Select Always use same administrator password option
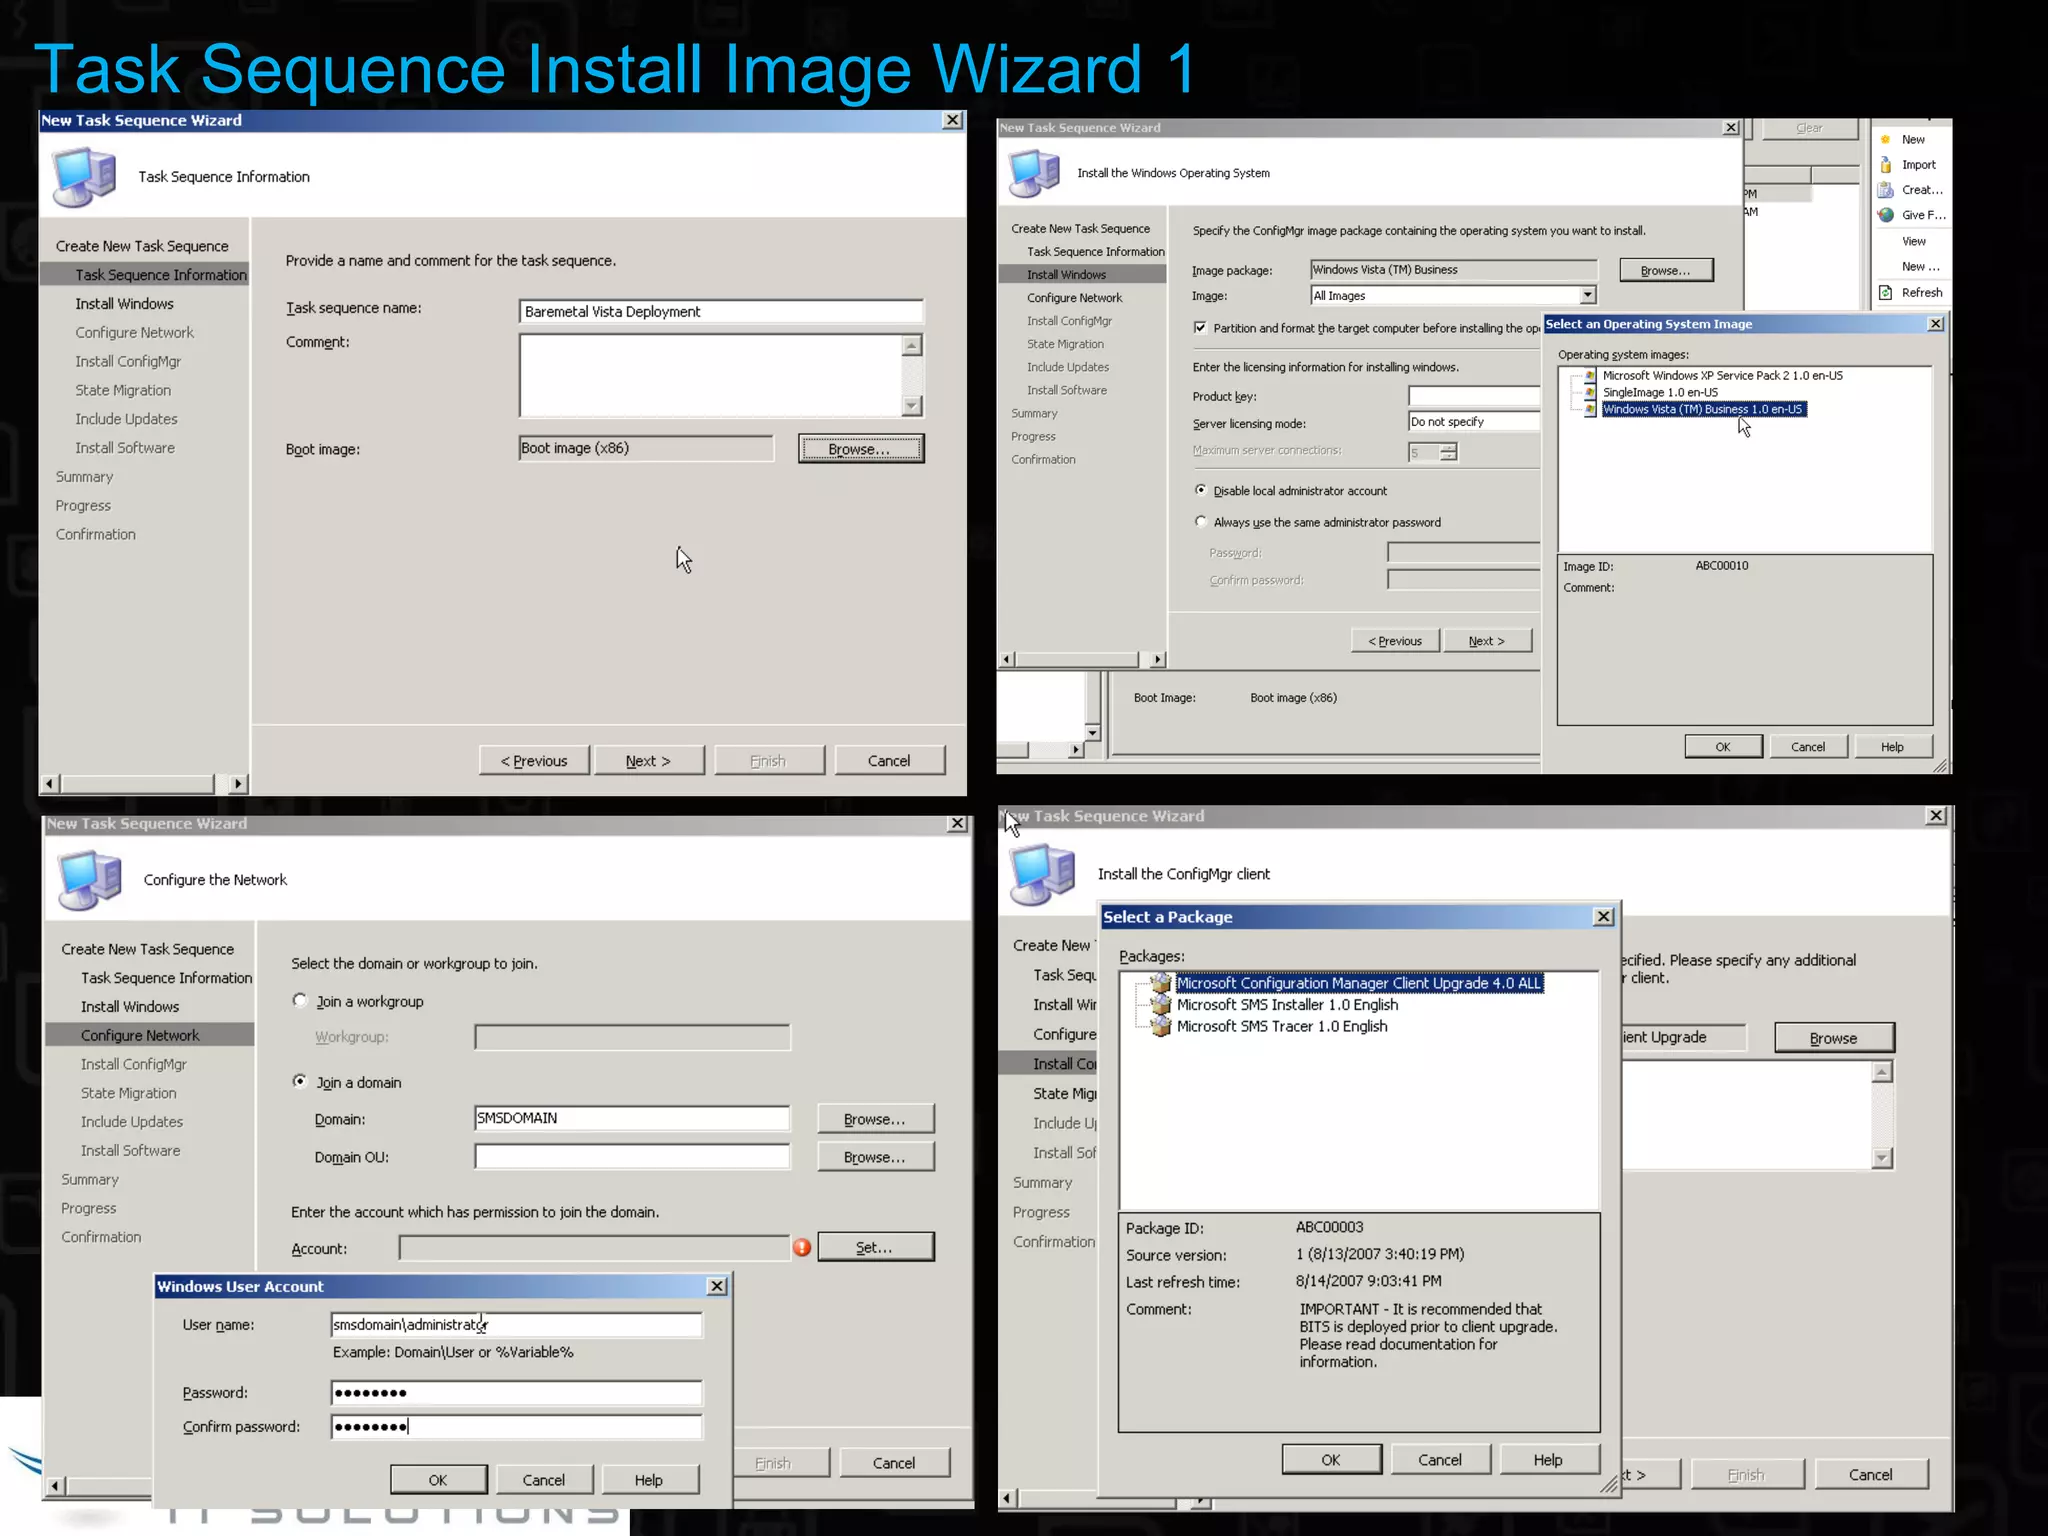Viewport: 2048px width, 1536px height. pos(1201,522)
